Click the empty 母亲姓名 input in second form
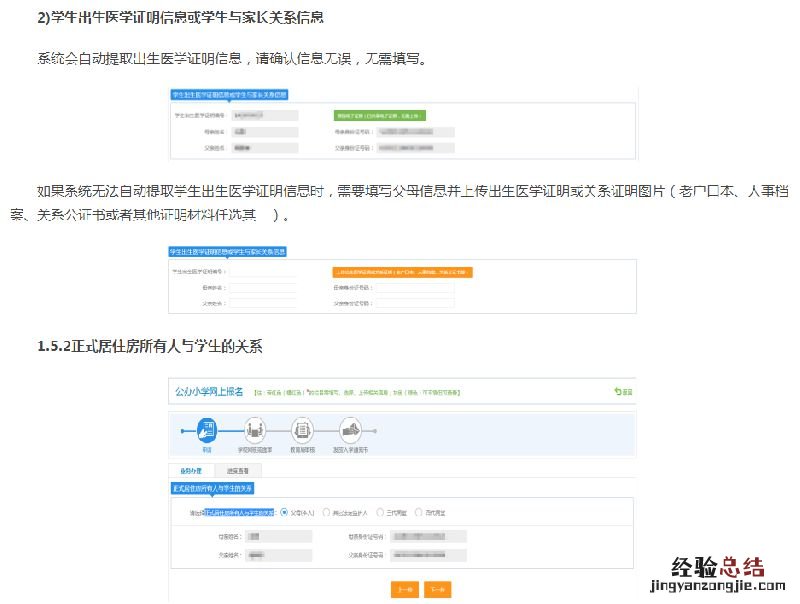The height and width of the screenshot is (604, 800). coord(263,288)
